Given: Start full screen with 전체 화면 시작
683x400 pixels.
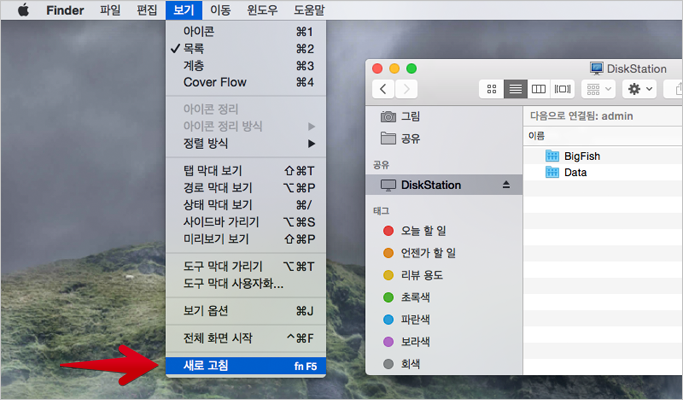Looking at the screenshot, I should pyautogui.click(x=246, y=338).
